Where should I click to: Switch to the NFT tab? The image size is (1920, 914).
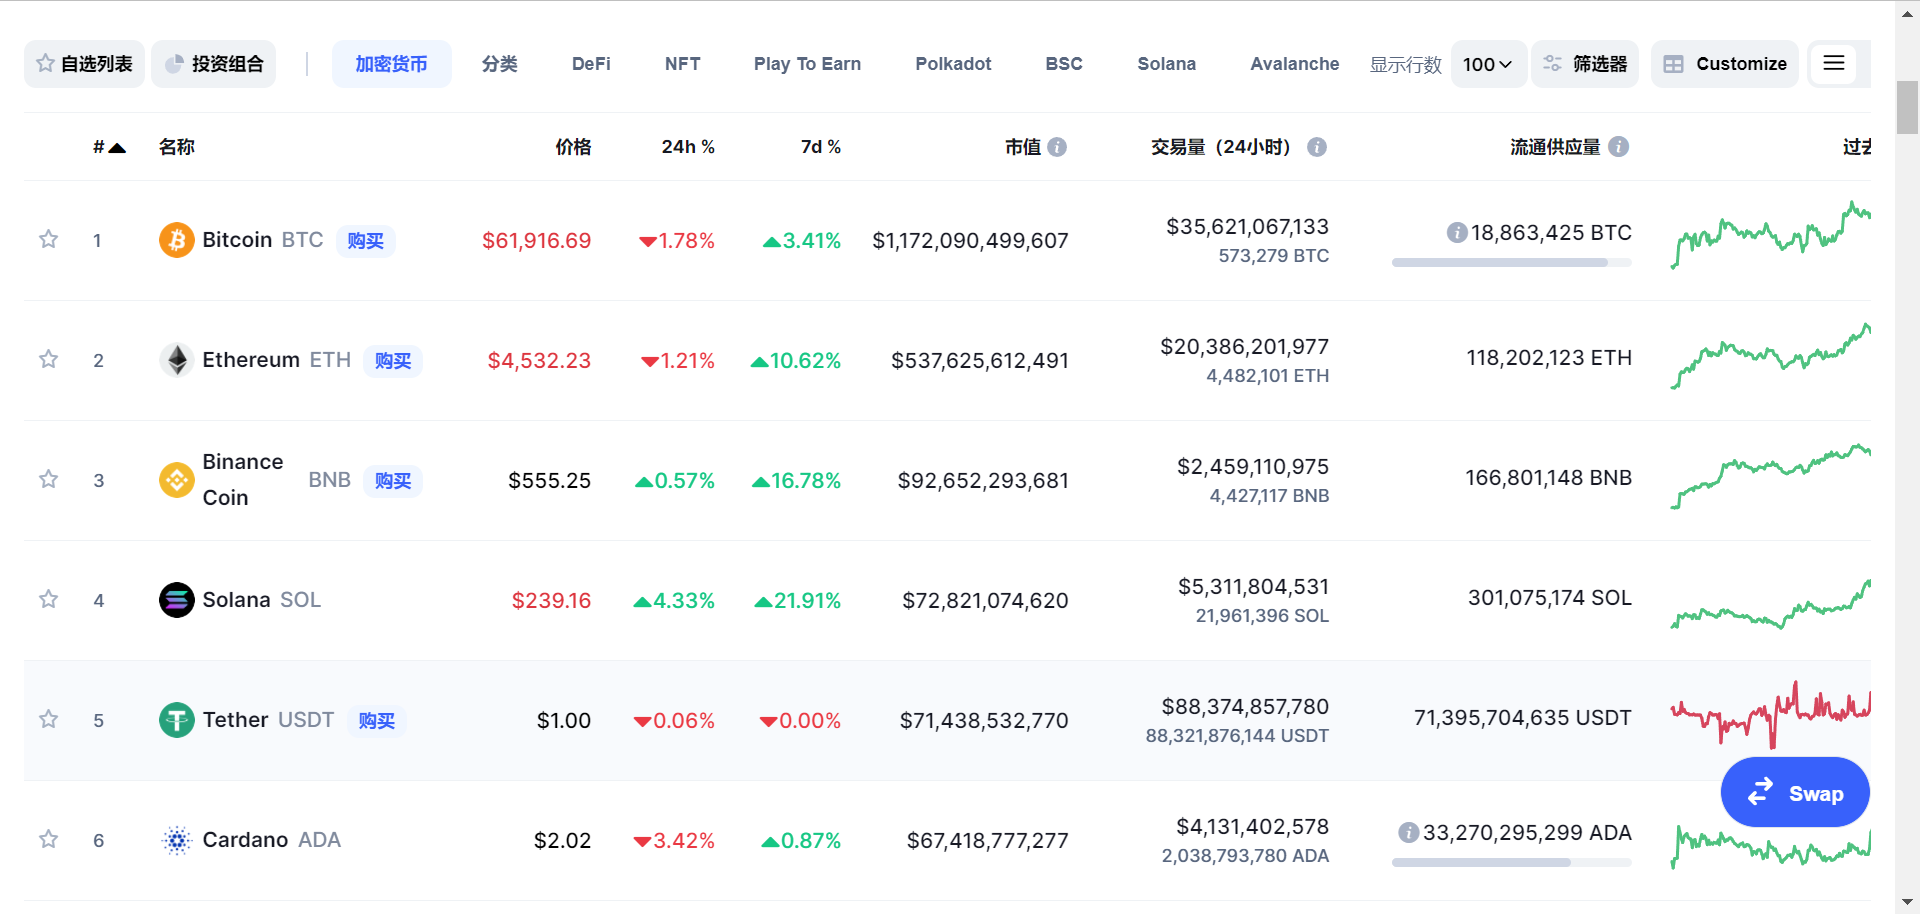pos(683,64)
